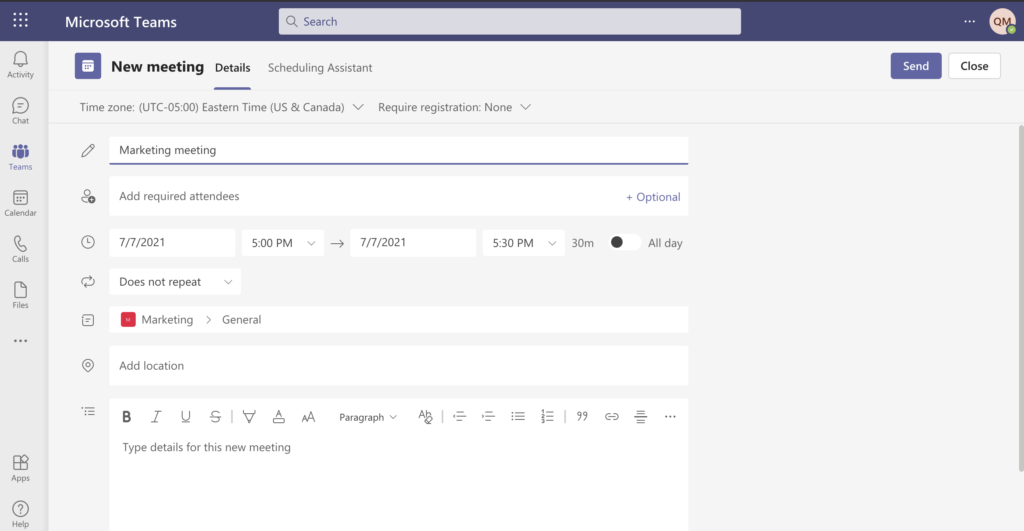1024x531 pixels.
Task: Increase indent of the paragraph
Action: pos(488,417)
